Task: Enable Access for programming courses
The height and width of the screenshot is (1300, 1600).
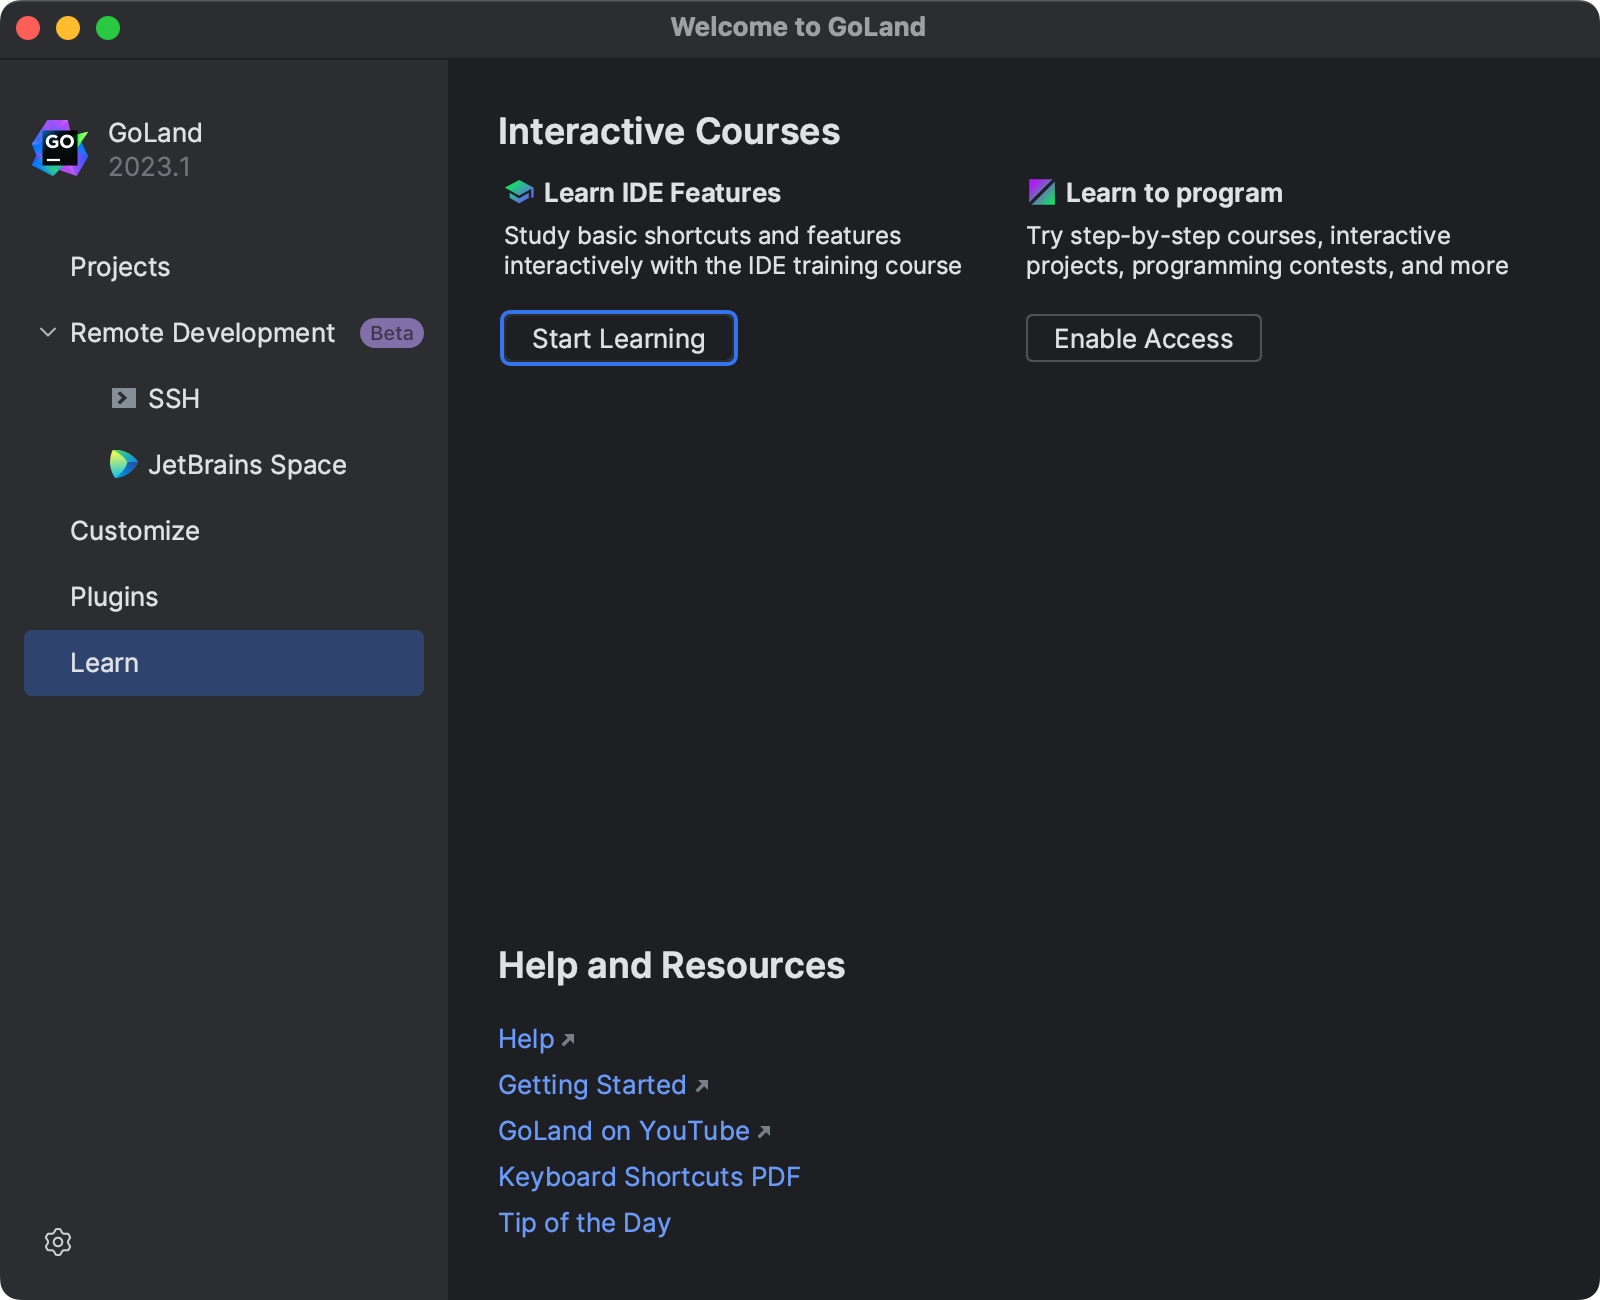Action: (1143, 338)
